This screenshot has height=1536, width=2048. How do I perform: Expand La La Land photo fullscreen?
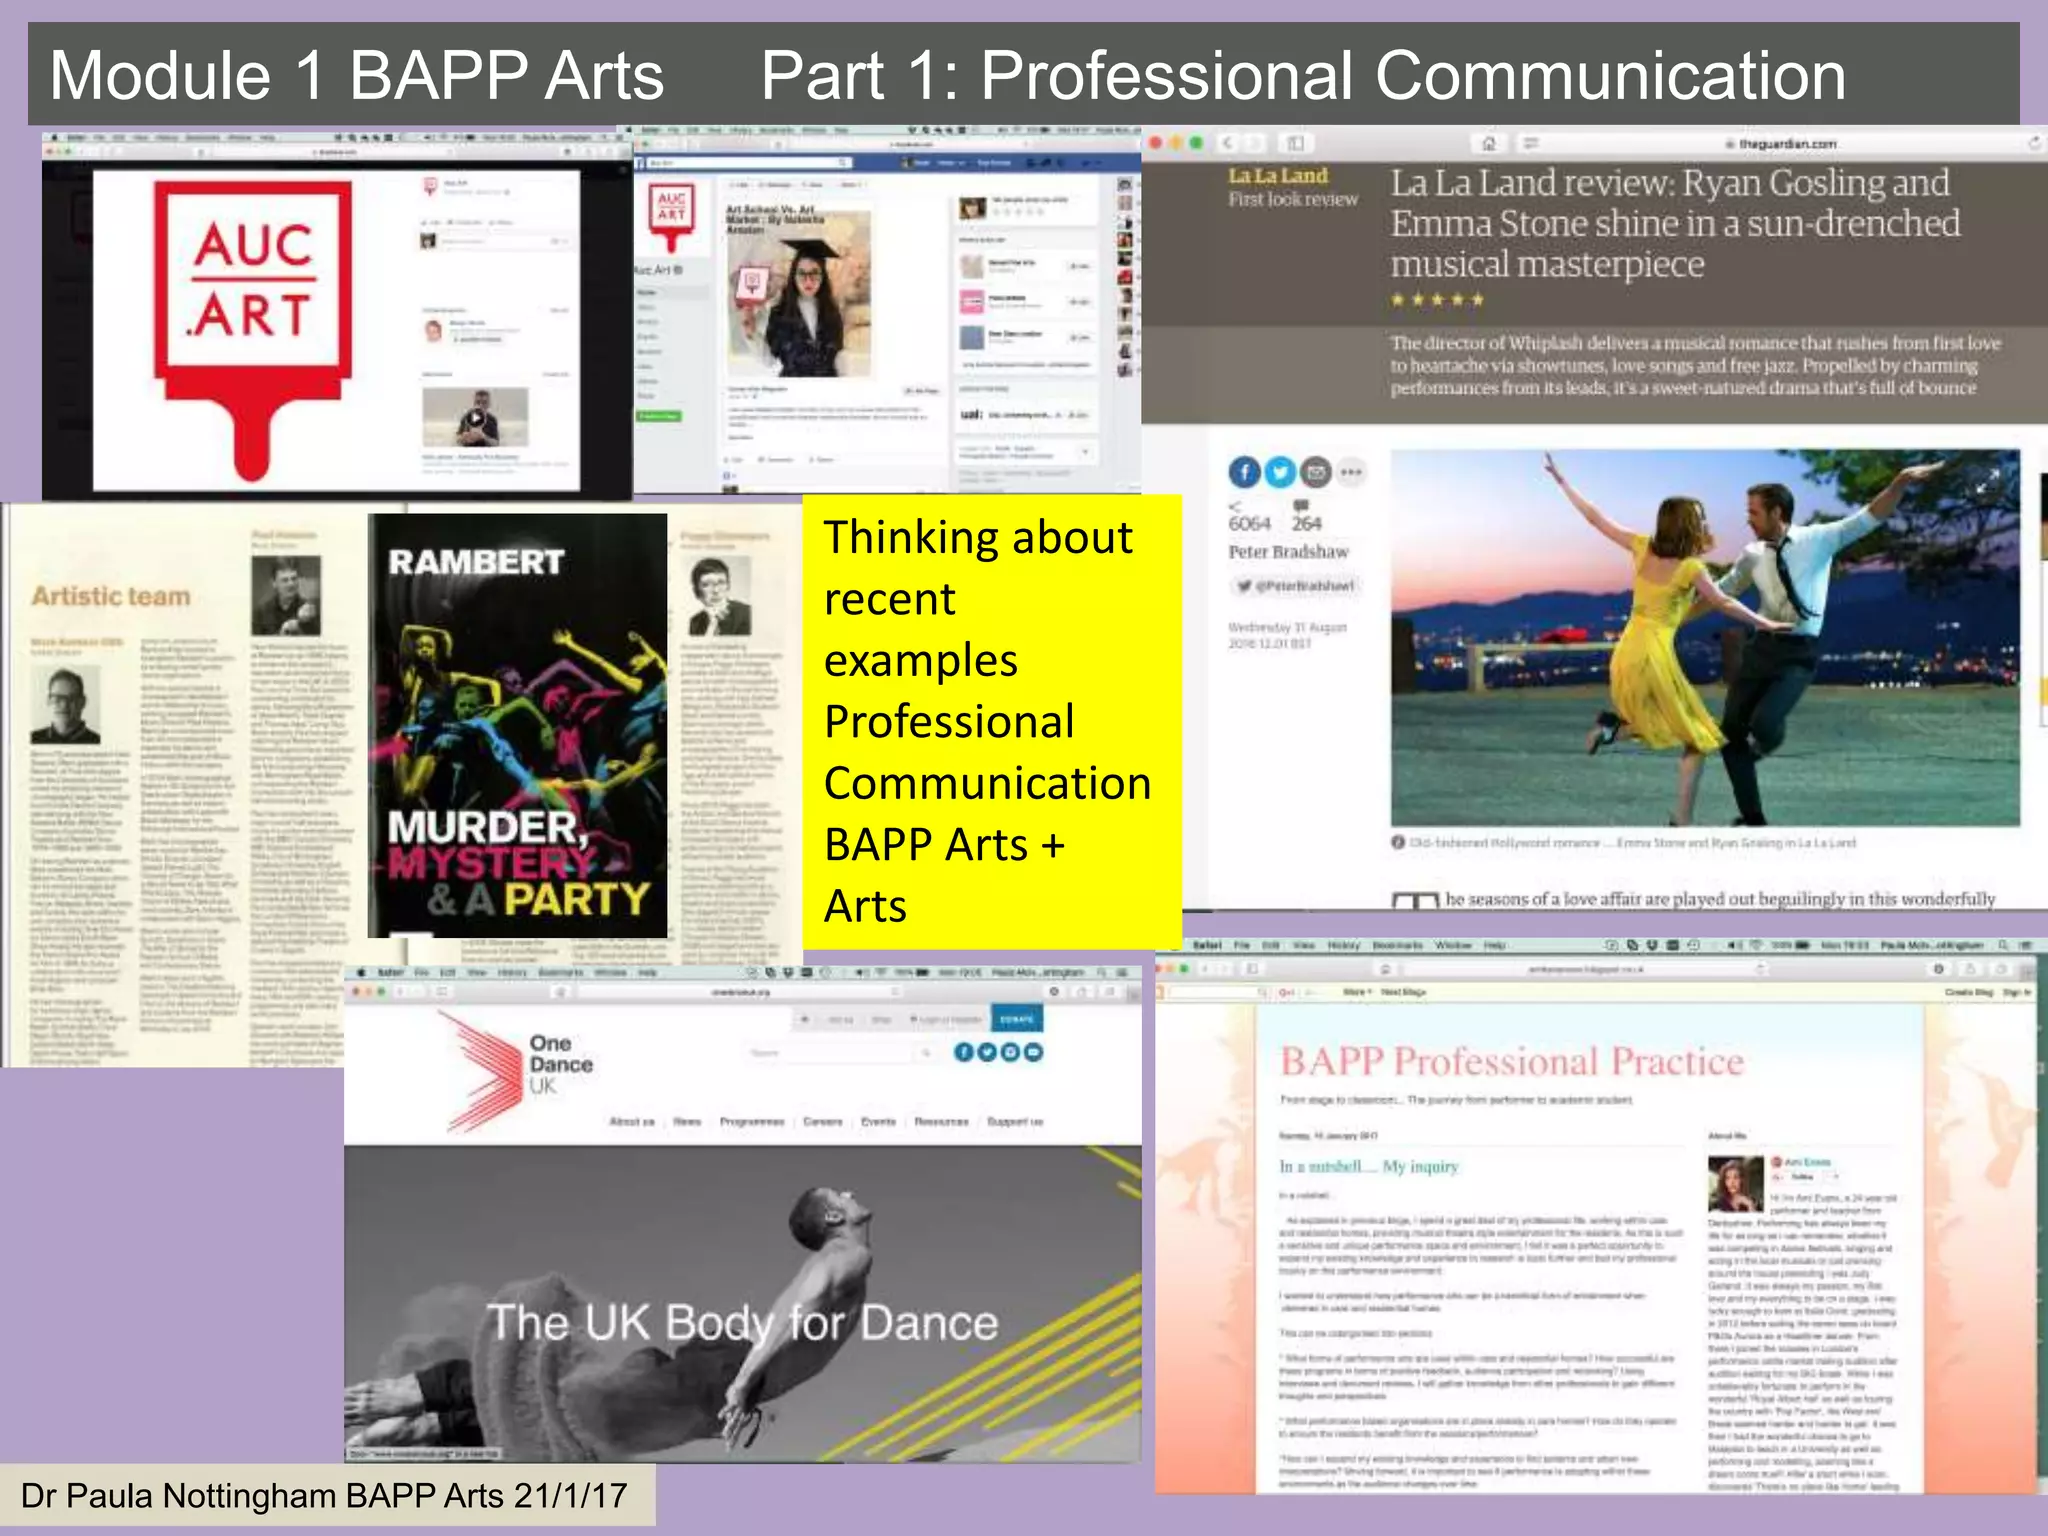(1987, 480)
